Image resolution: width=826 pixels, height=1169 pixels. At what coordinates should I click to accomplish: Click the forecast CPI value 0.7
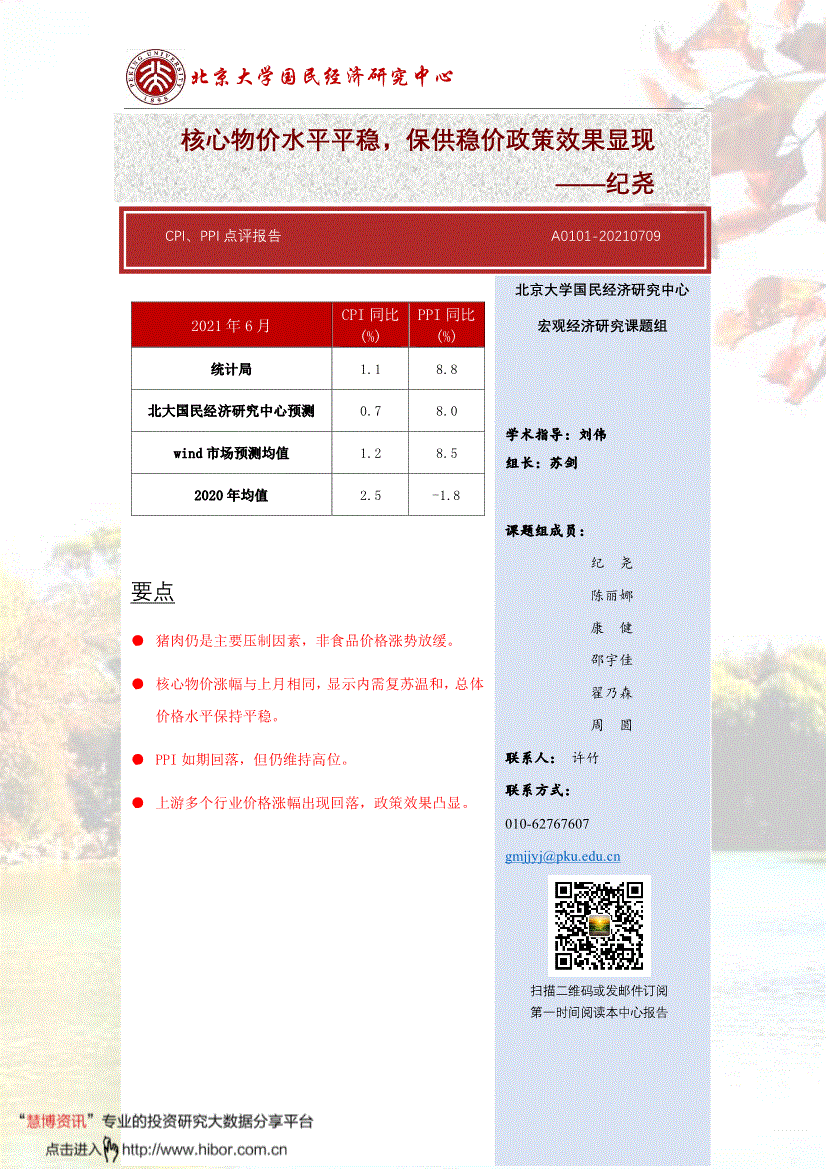coord(371,411)
